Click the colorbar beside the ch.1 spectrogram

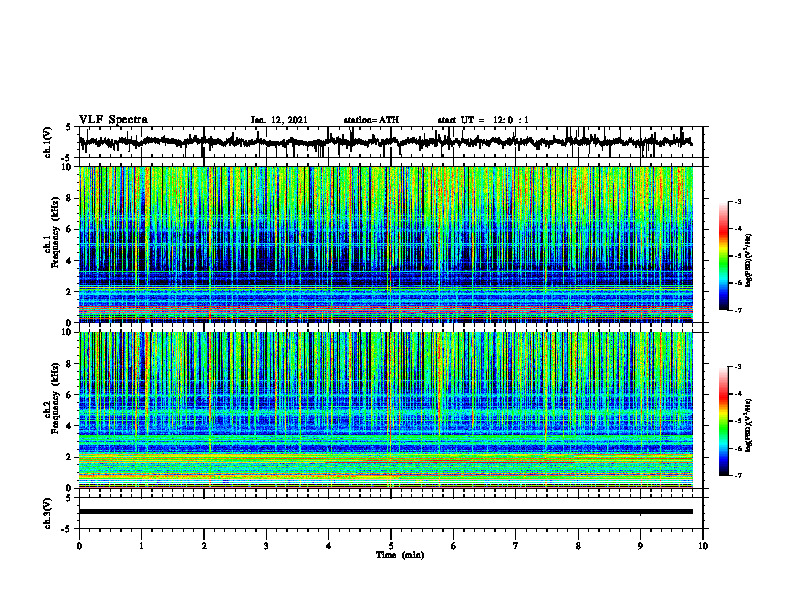pyautogui.click(x=724, y=256)
